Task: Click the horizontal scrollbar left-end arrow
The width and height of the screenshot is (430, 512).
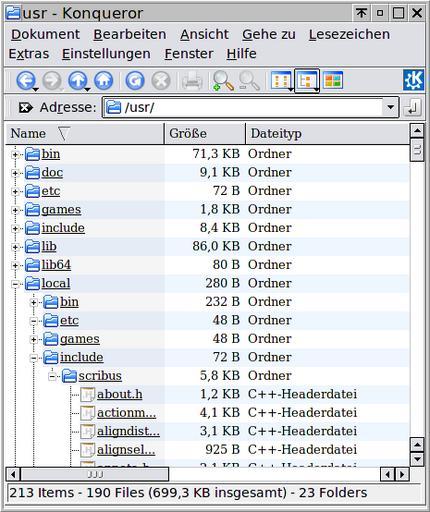Action: coord(13,474)
